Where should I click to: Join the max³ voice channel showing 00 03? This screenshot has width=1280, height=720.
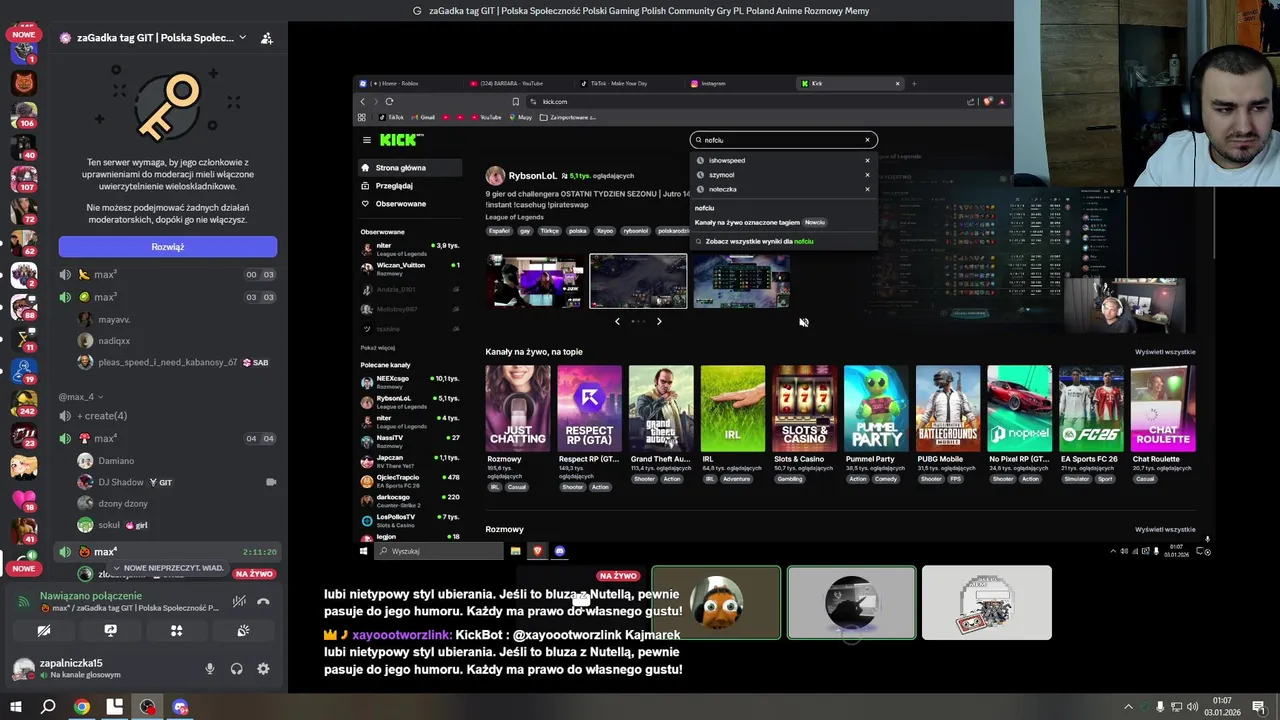[167, 274]
